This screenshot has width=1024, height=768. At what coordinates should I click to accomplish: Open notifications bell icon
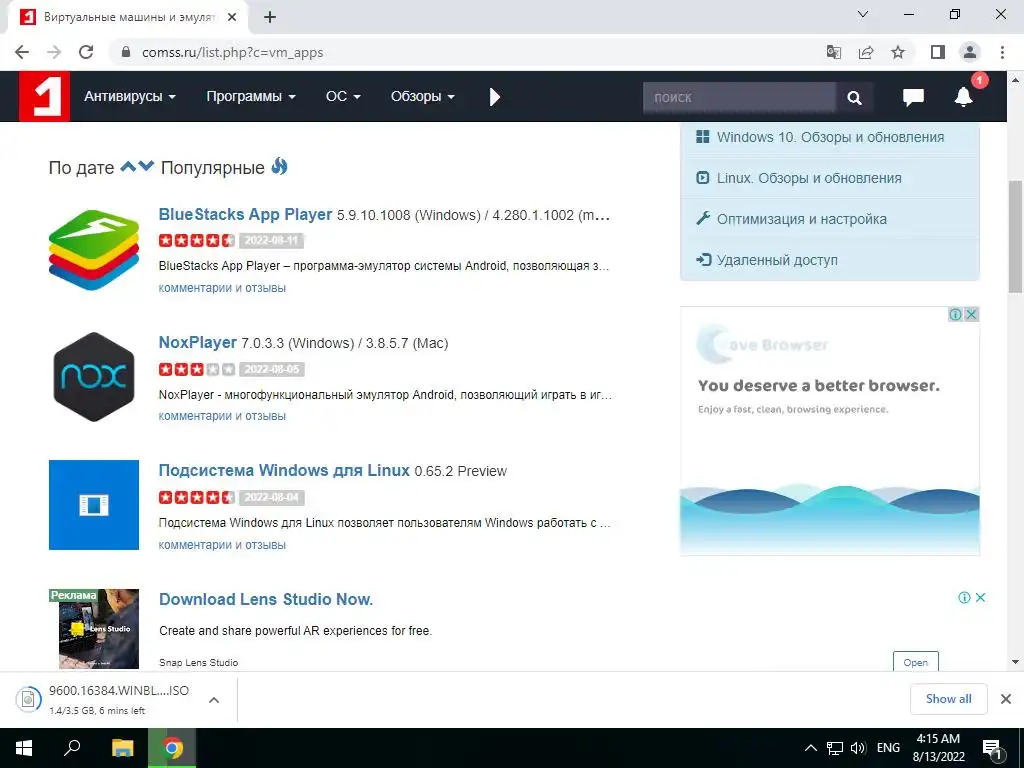point(963,97)
